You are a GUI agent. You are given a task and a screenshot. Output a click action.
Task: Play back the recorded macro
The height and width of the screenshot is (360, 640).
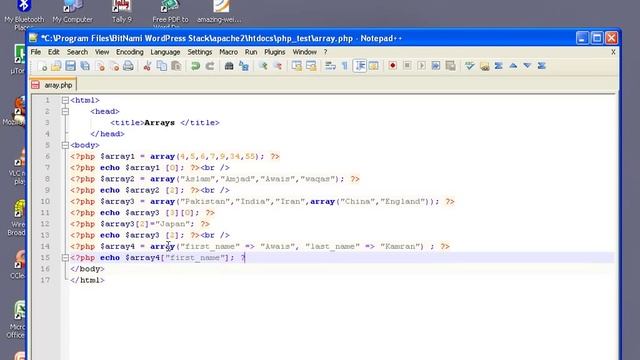click(x=421, y=66)
